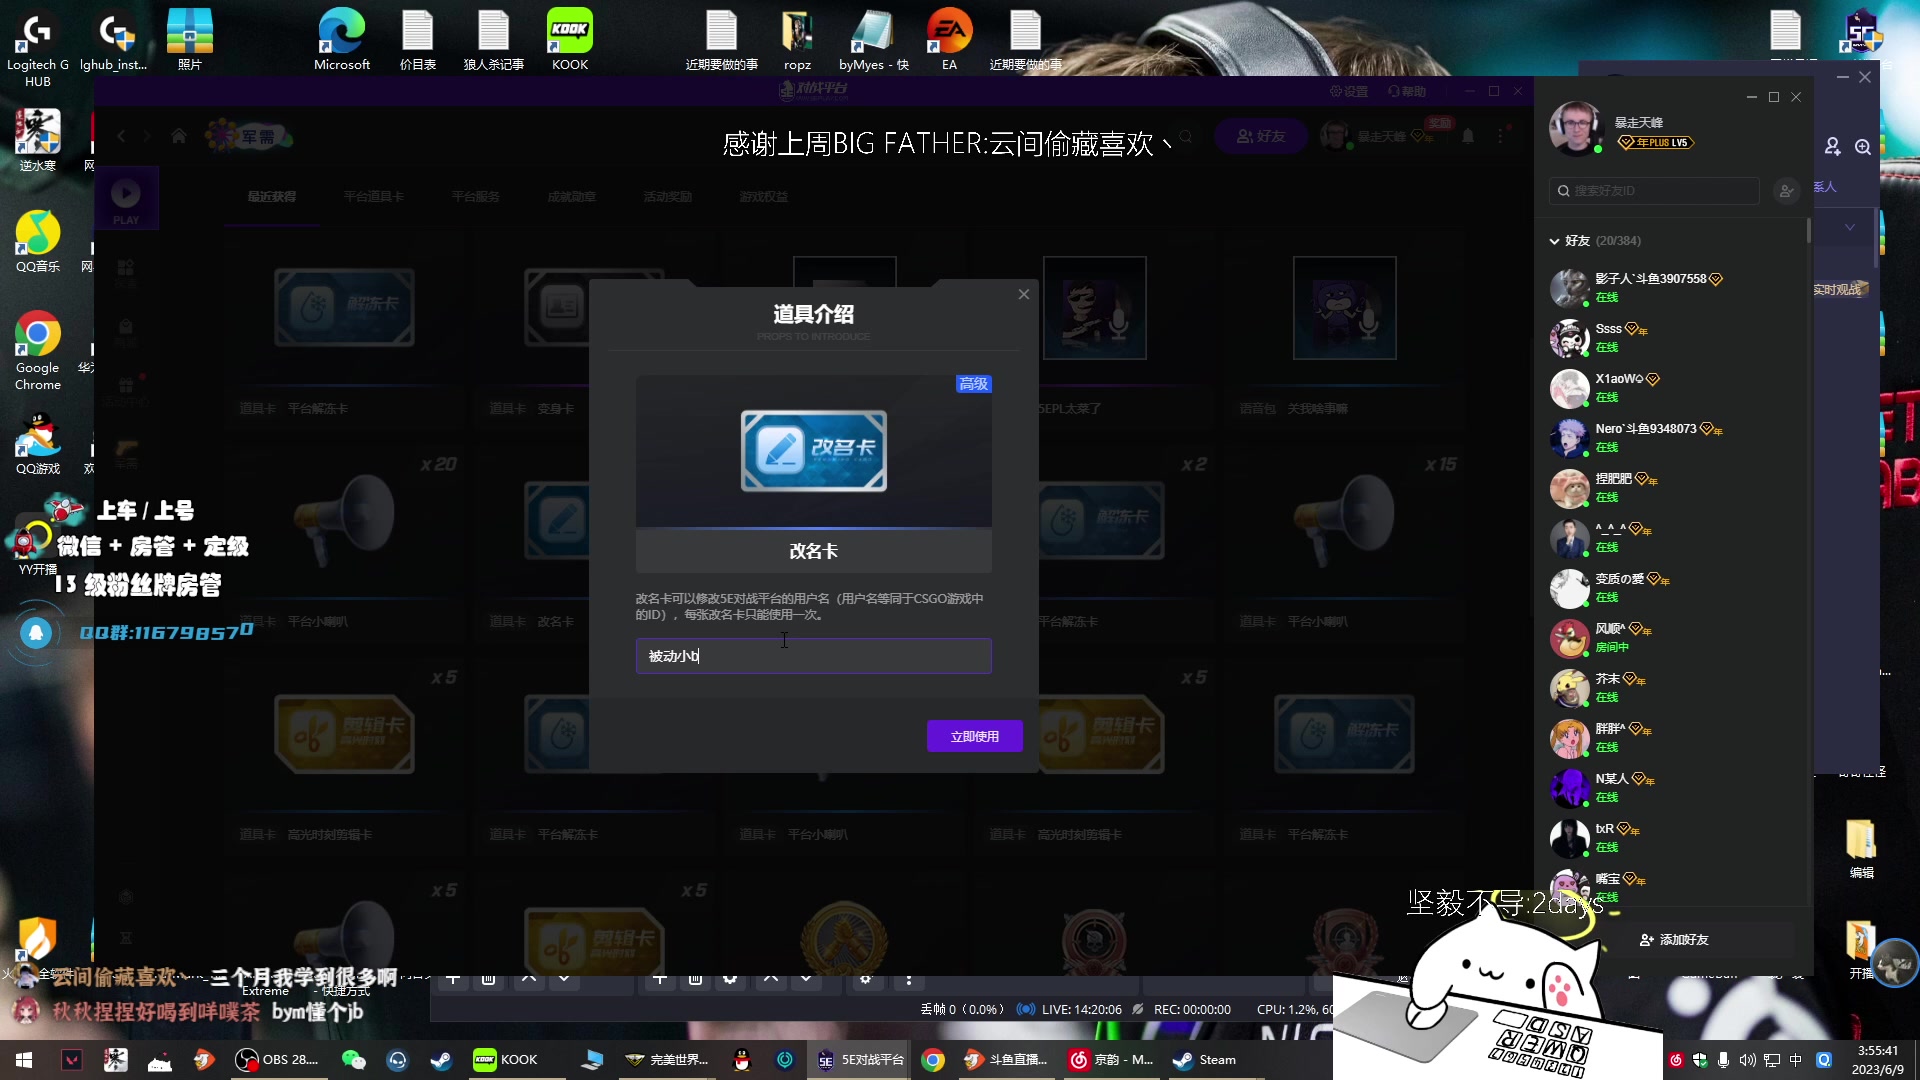Click the home icon in 5E navigation
The height and width of the screenshot is (1080, 1920).
[179, 136]
